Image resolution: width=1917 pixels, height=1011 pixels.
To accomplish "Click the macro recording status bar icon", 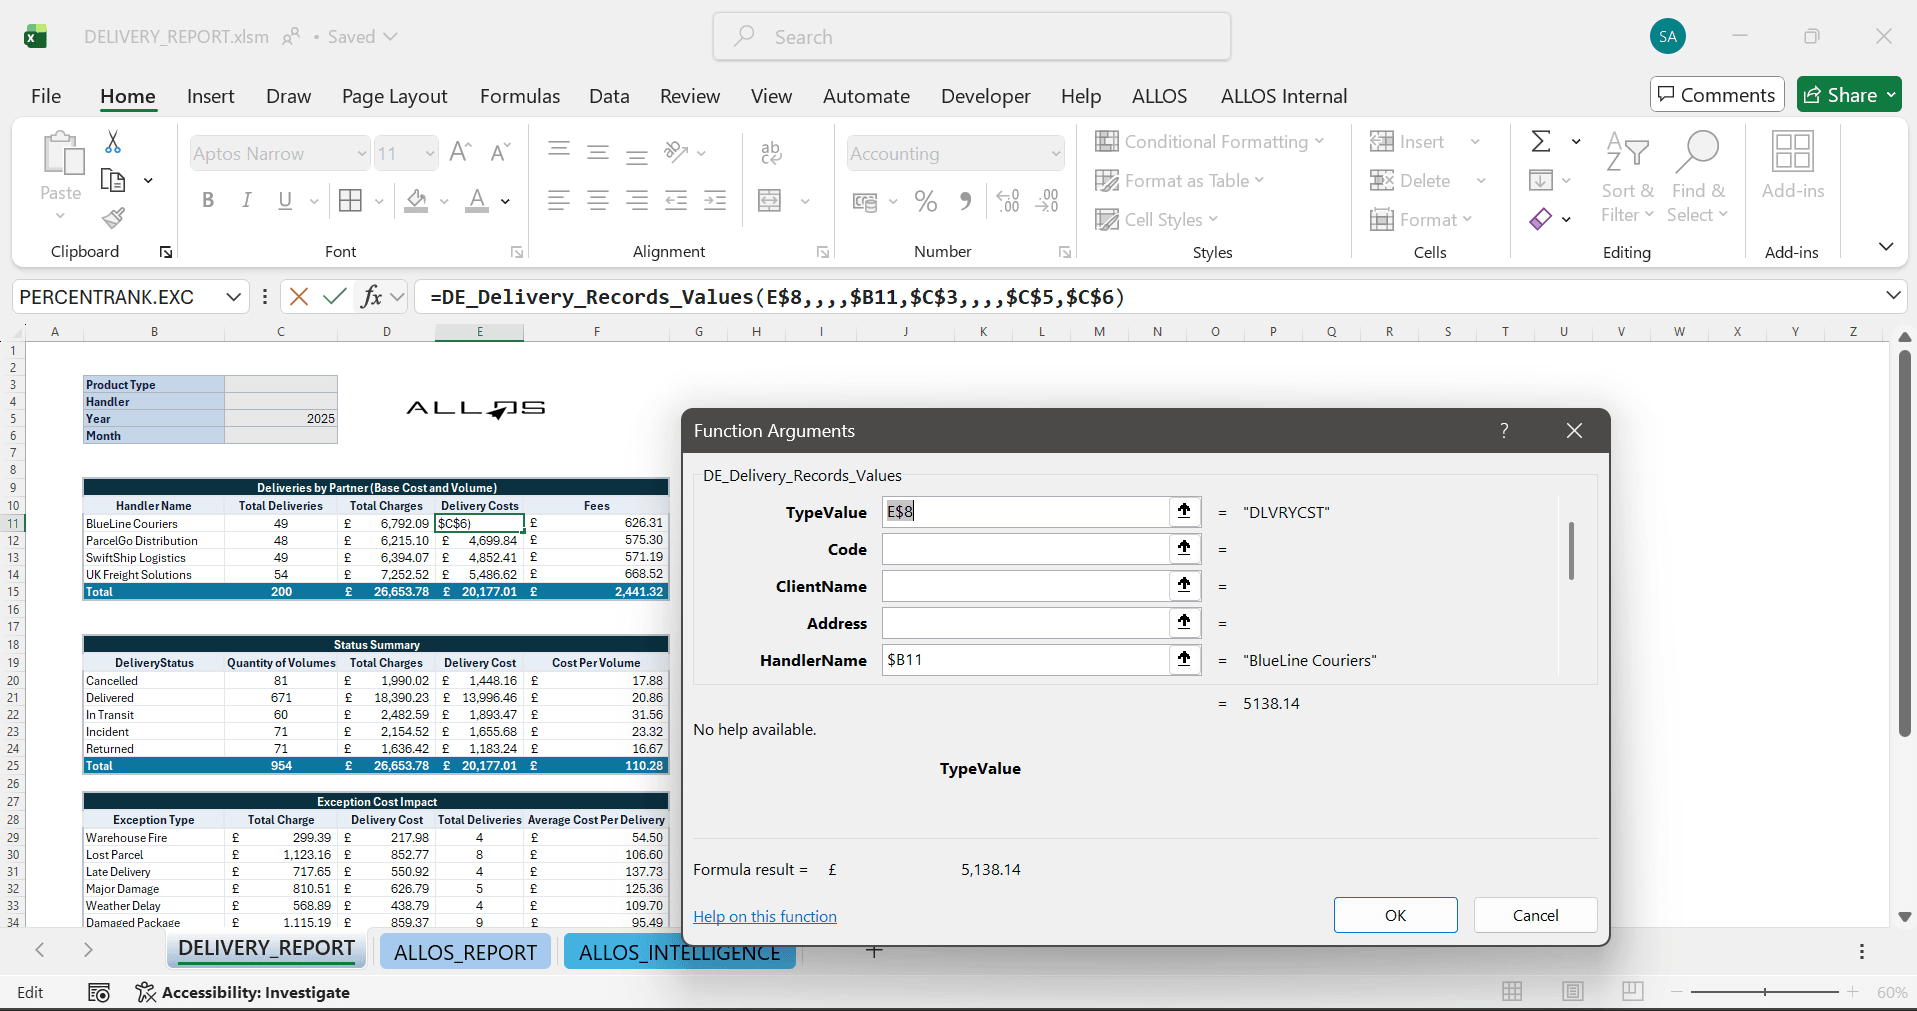I will (x=99, y=992).
